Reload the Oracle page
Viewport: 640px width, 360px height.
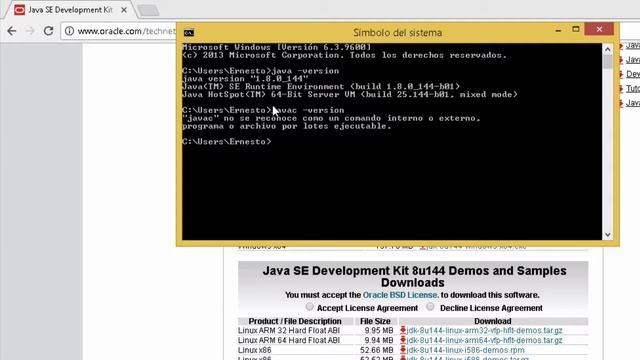tap(49, 31)
